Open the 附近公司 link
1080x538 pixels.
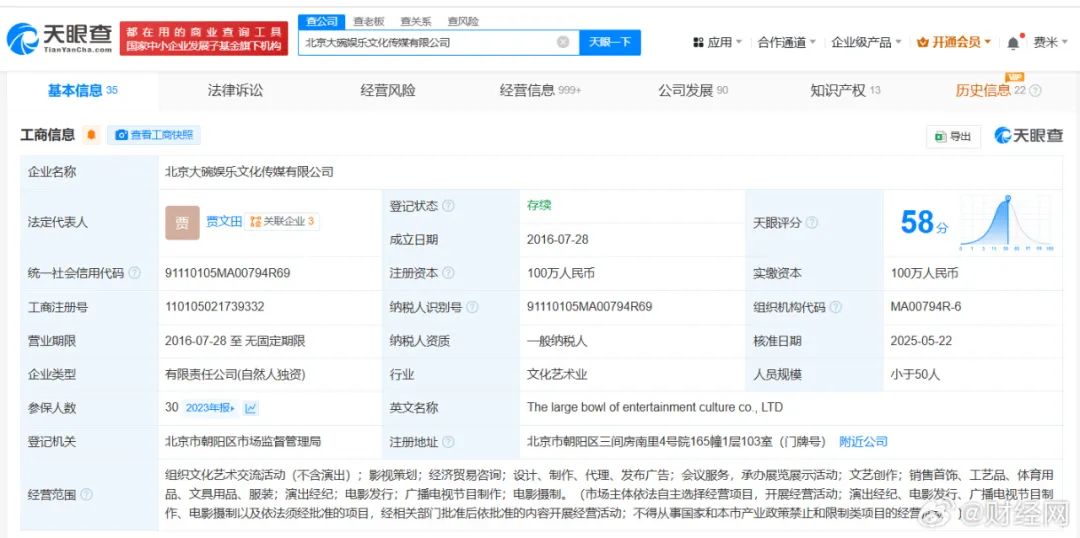point(863,441)
